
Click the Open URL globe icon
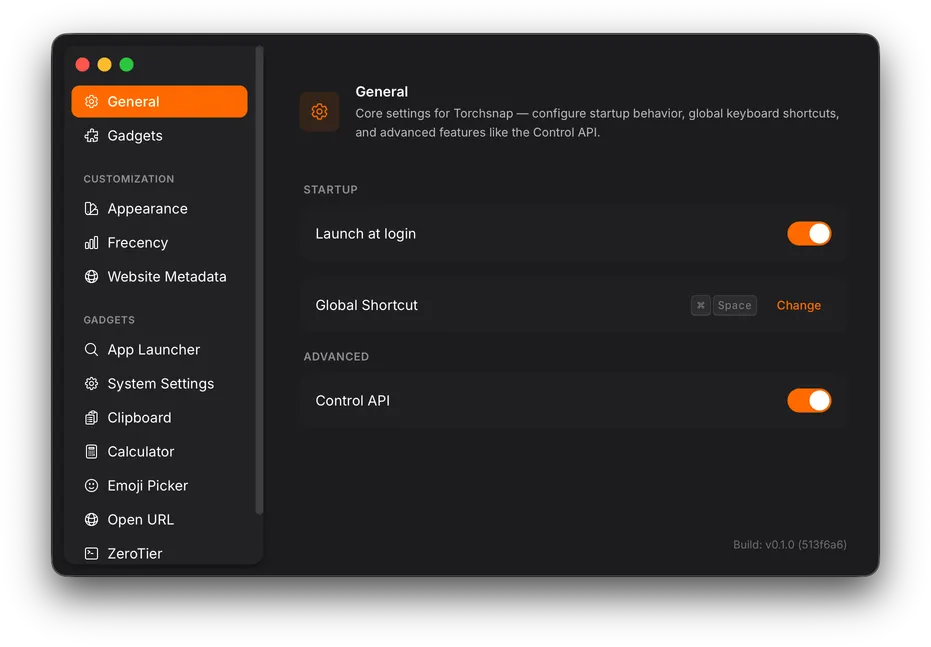coord(91,519)
